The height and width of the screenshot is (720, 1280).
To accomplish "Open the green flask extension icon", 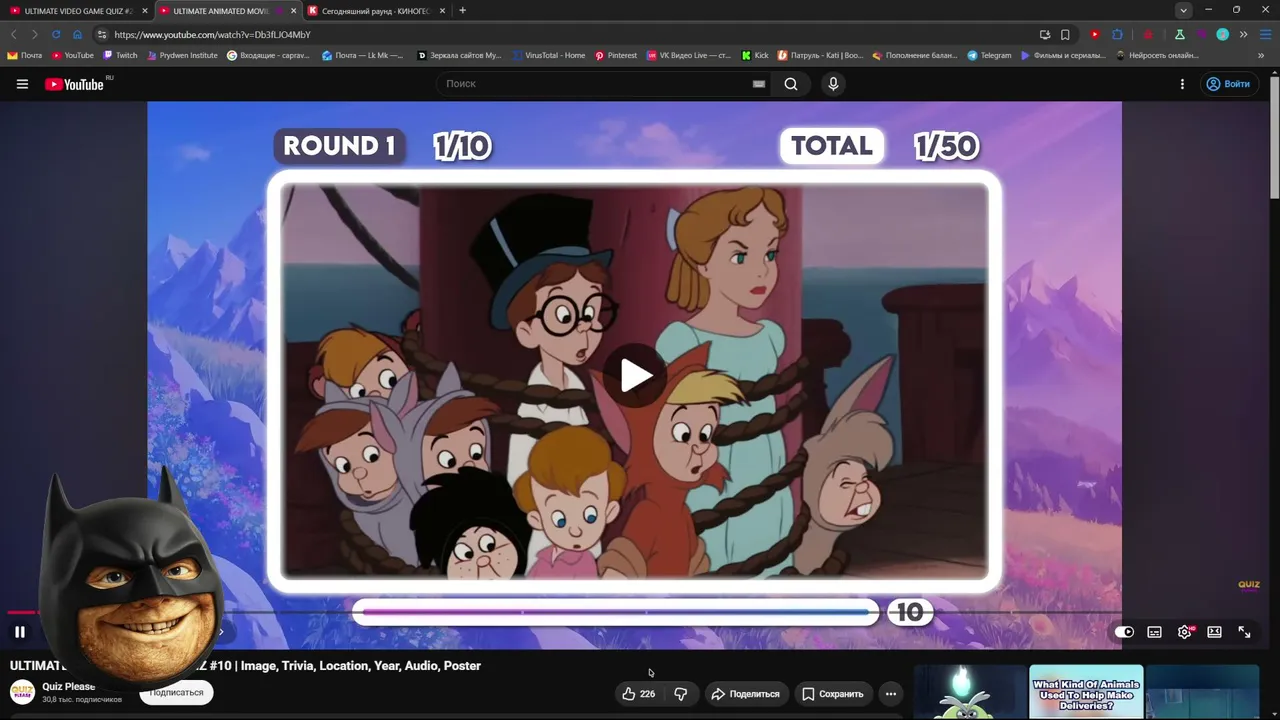I will click(x=1180, y=34).
